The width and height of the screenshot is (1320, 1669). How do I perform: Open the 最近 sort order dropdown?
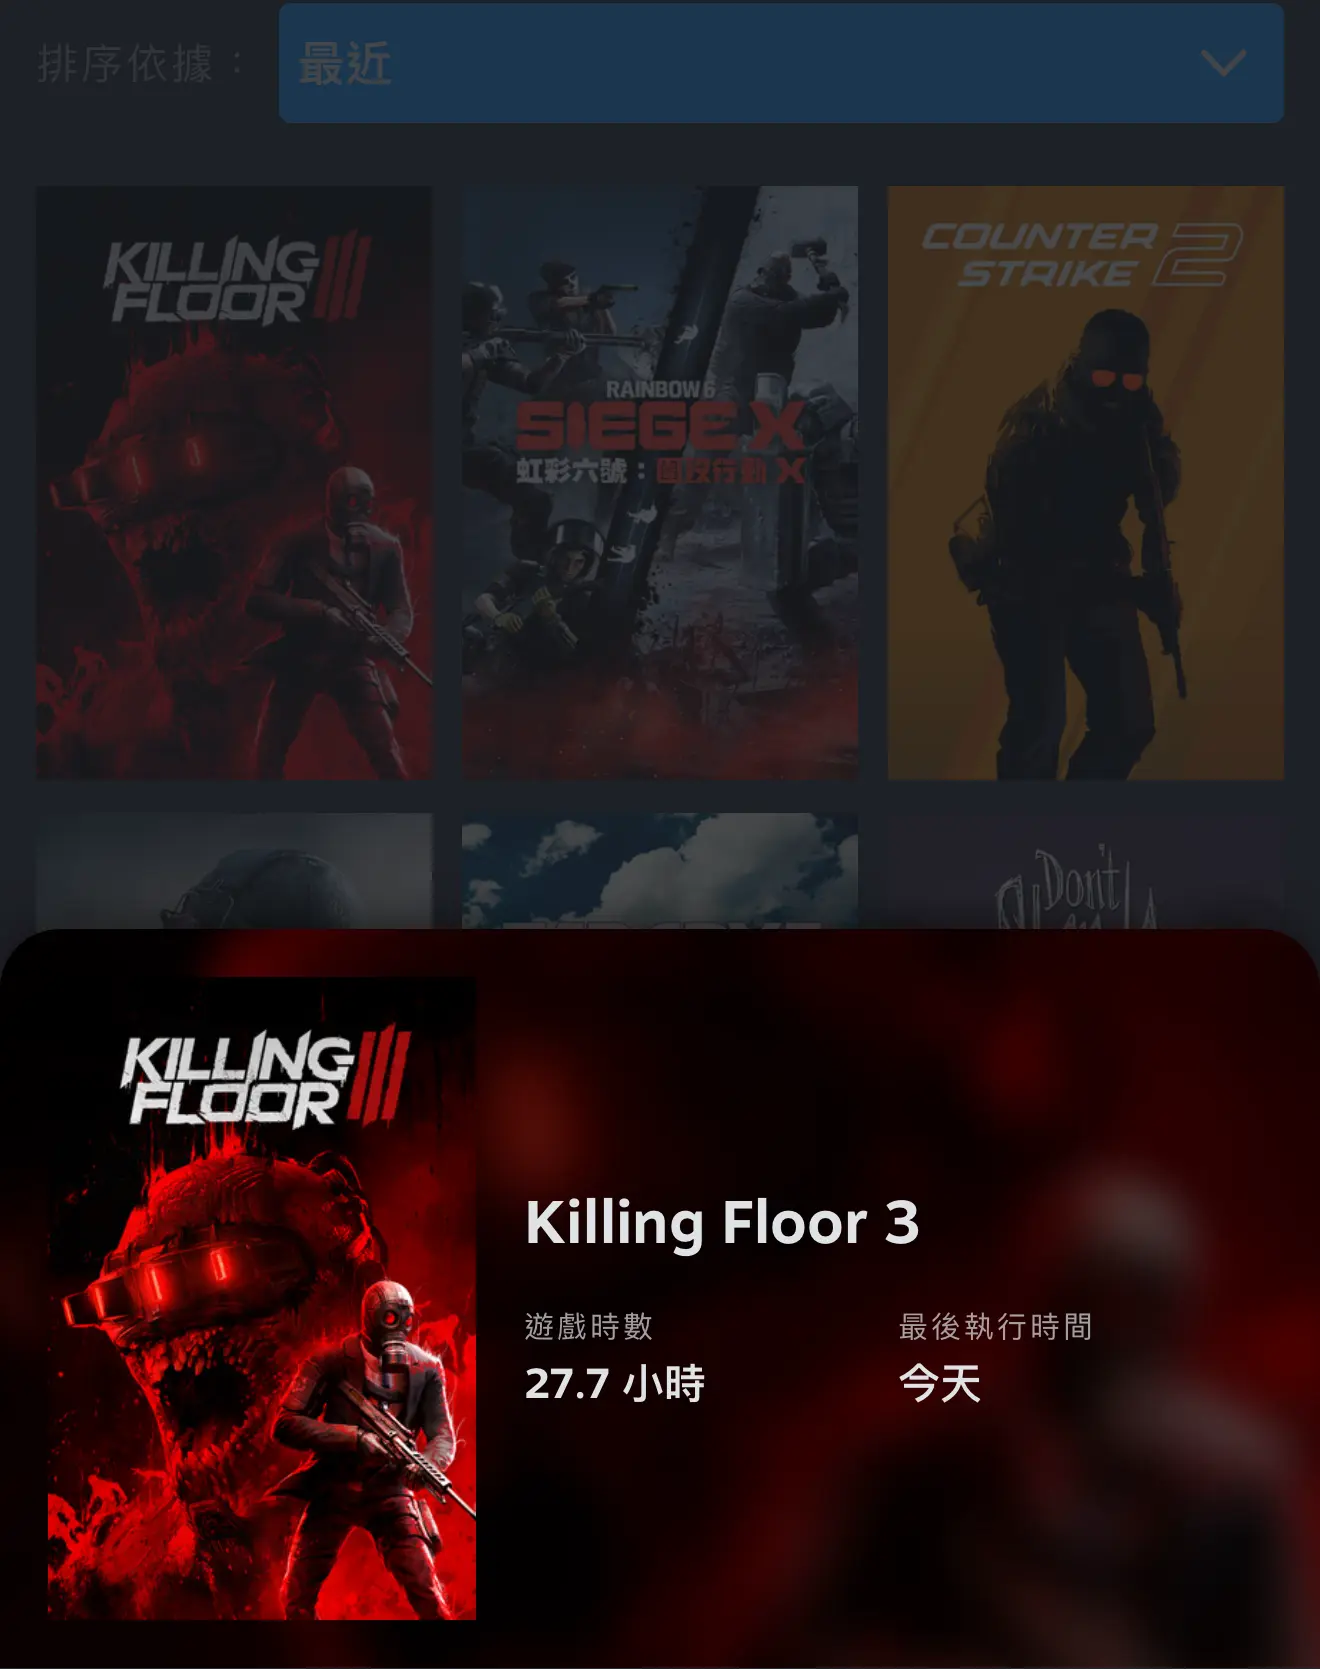click(781, 63)
